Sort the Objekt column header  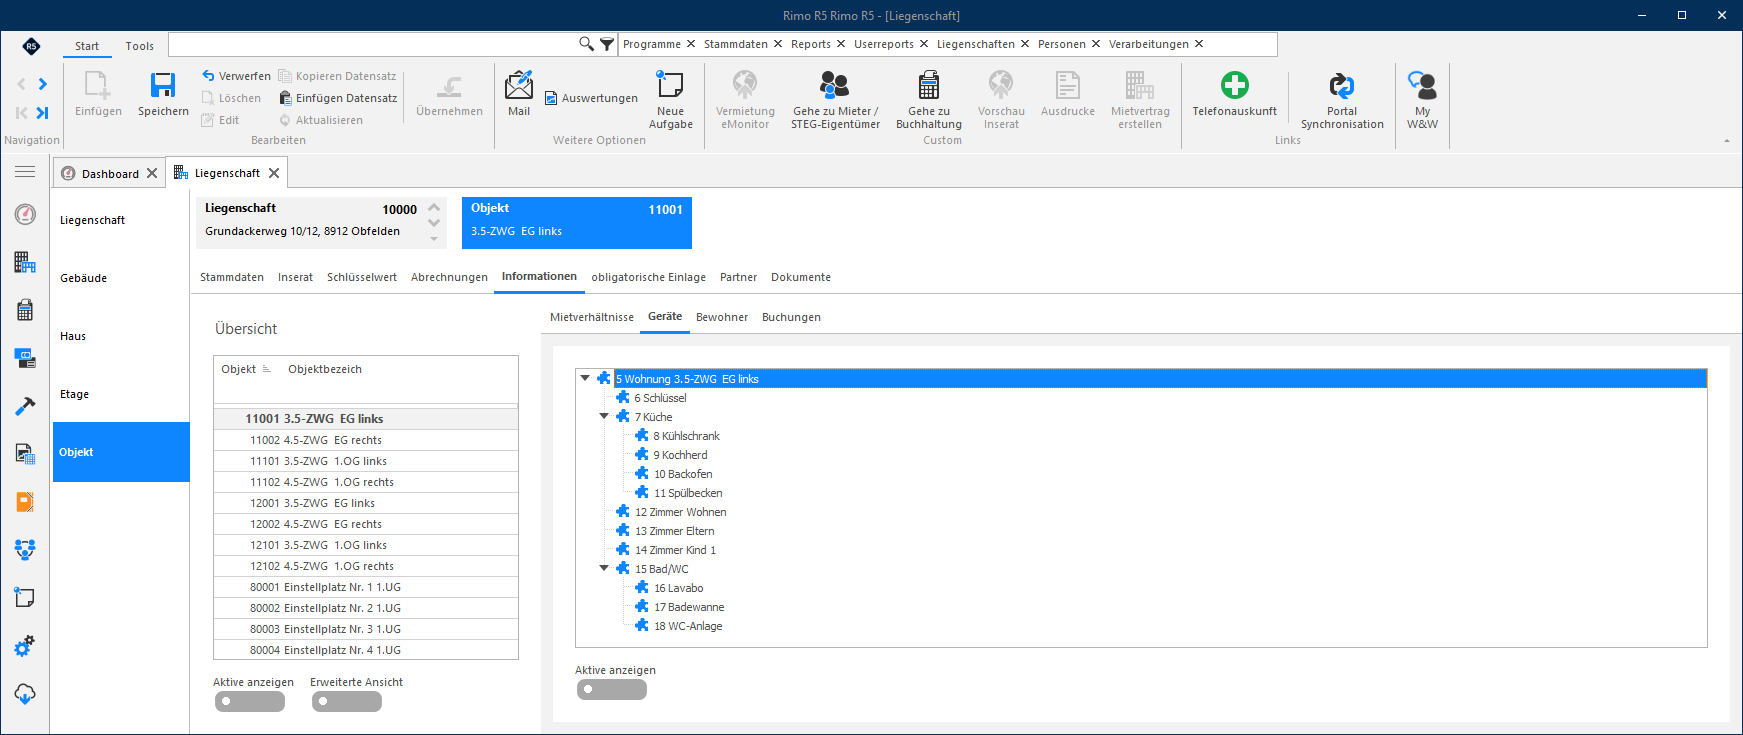point(245,369)
